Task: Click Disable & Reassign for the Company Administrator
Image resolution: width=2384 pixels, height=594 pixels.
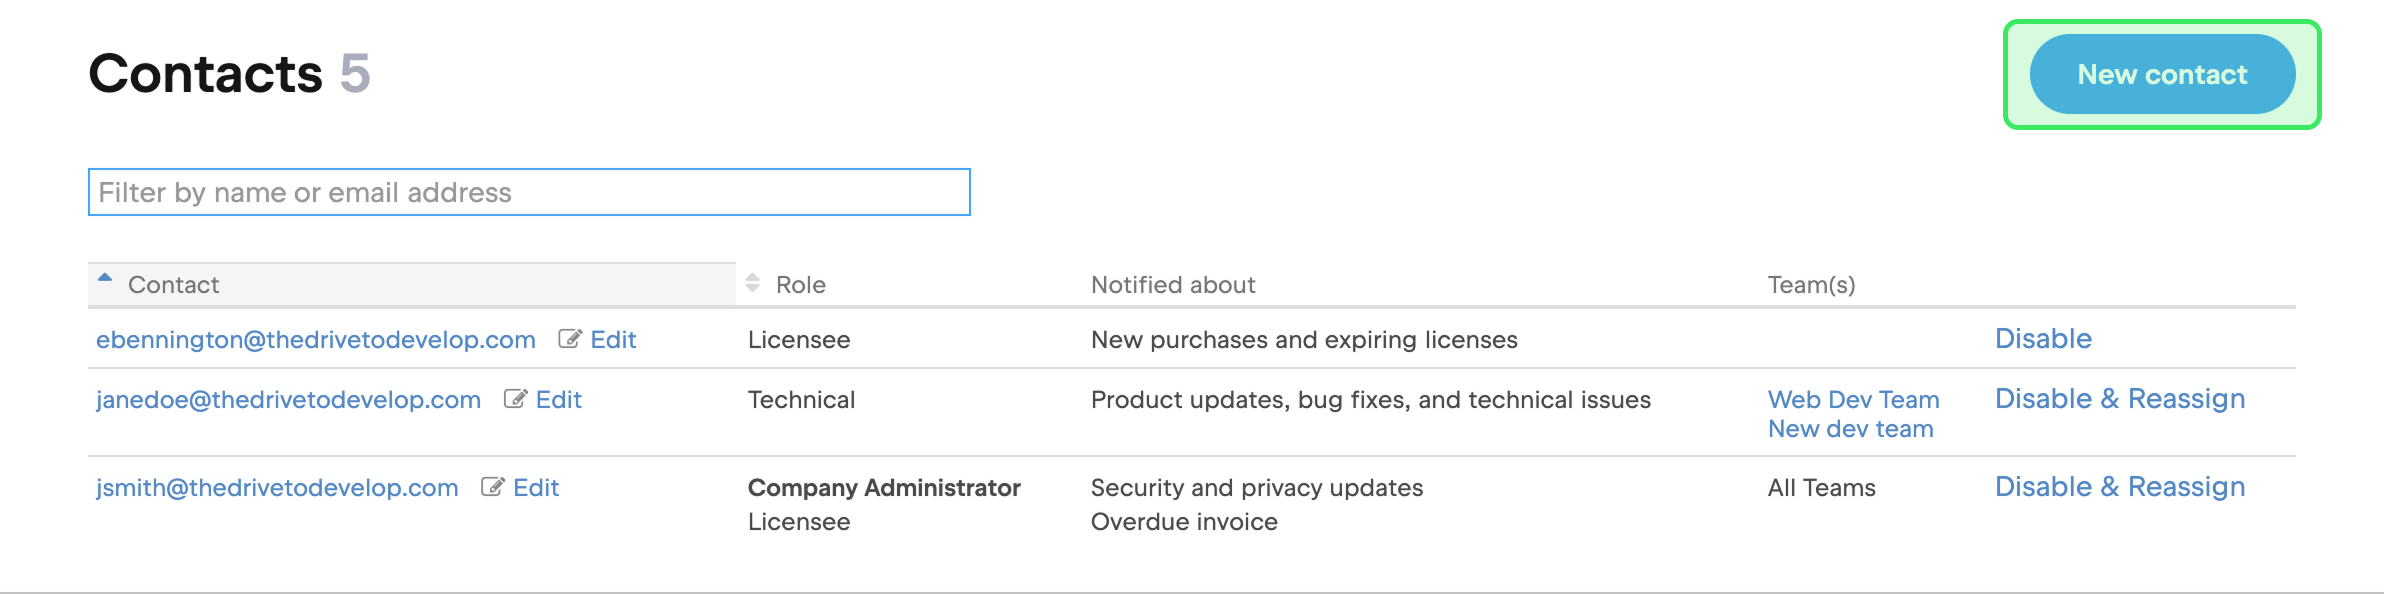Action: tap(2119, 487)
